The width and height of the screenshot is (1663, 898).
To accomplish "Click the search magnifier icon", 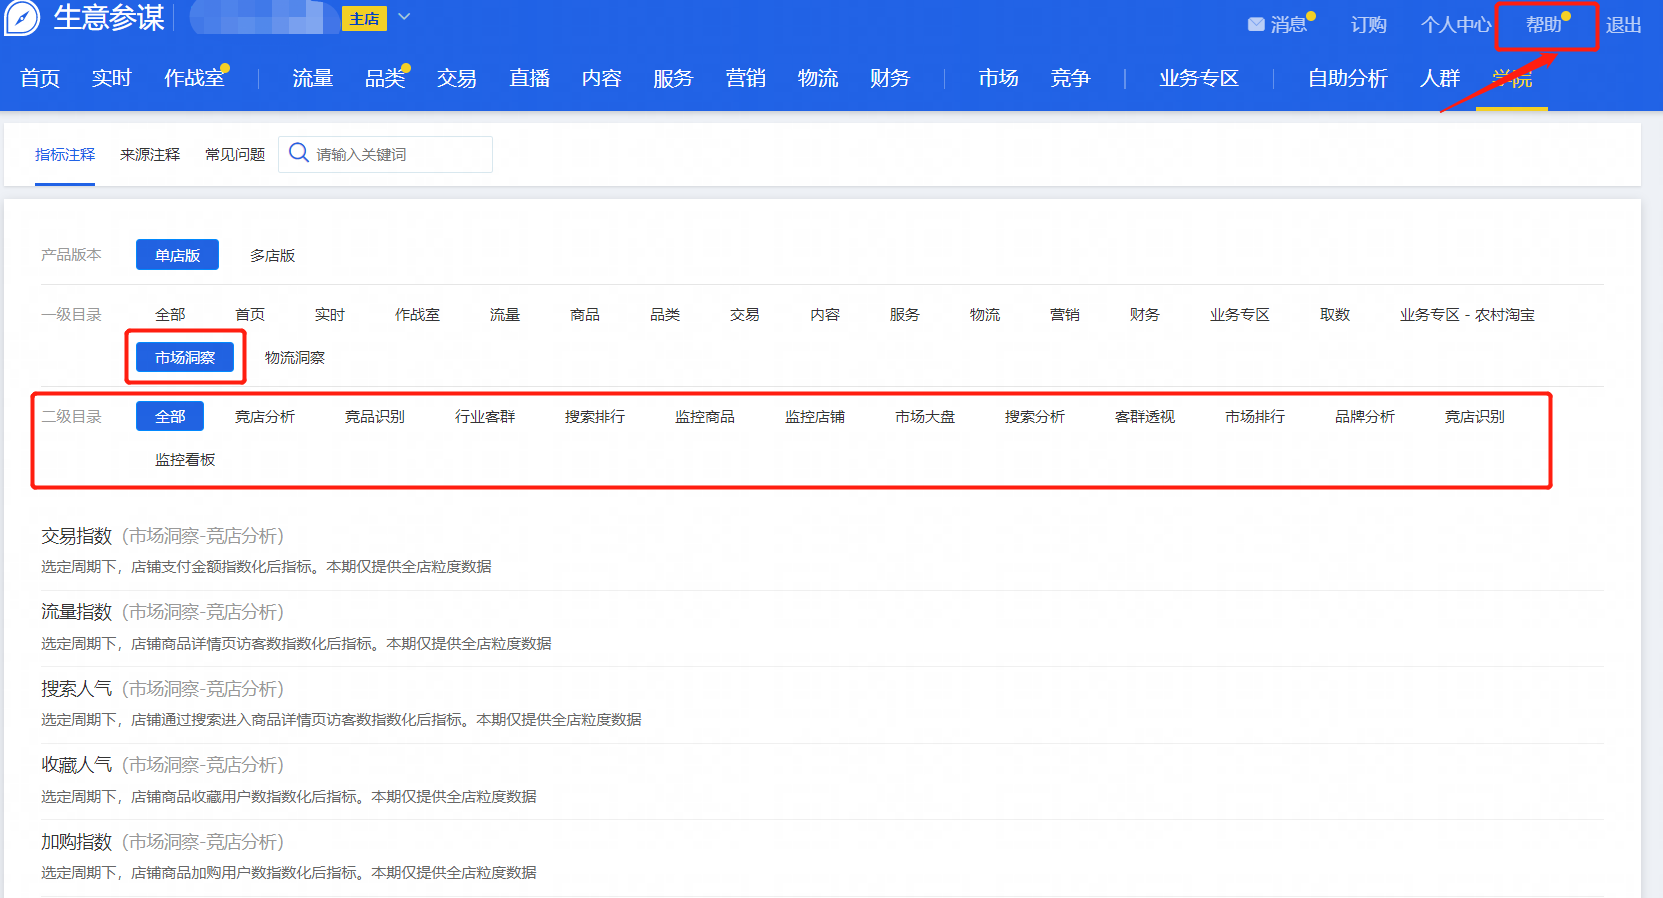I will click(298, 153).
